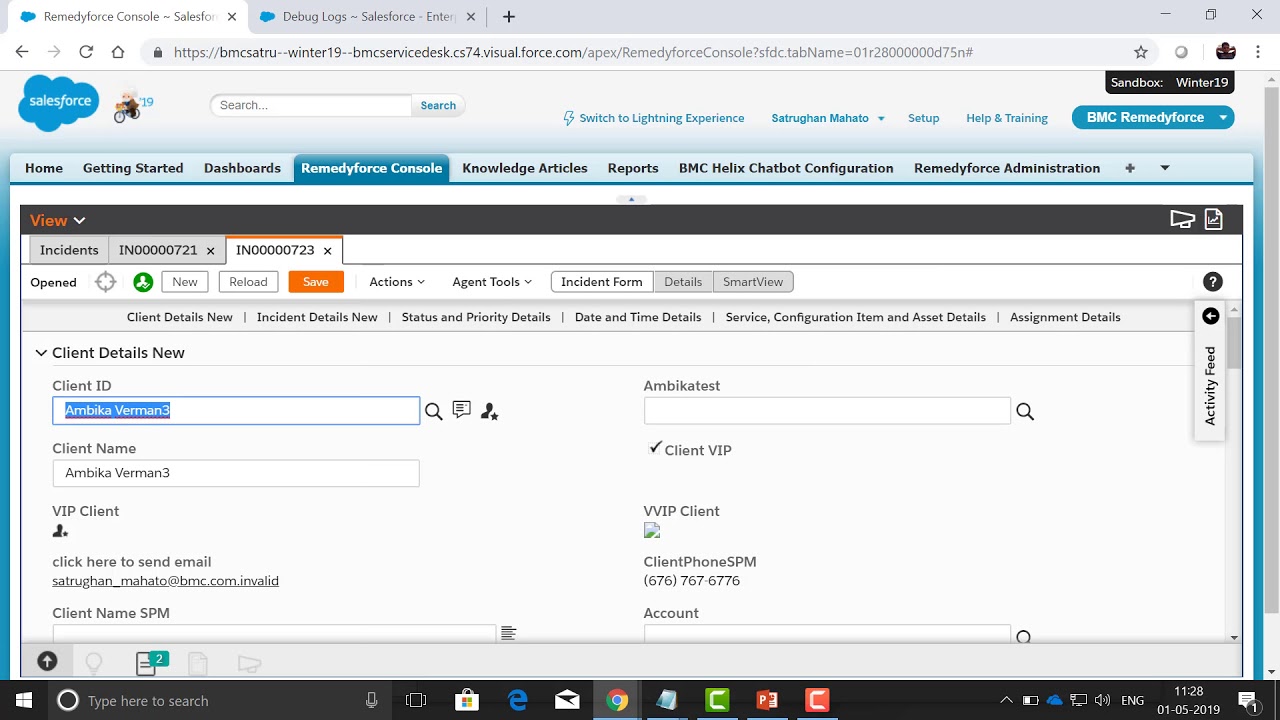1280x720 pixels.
Task: Click the Salesforce cloud logo
Action: [60, 102]
